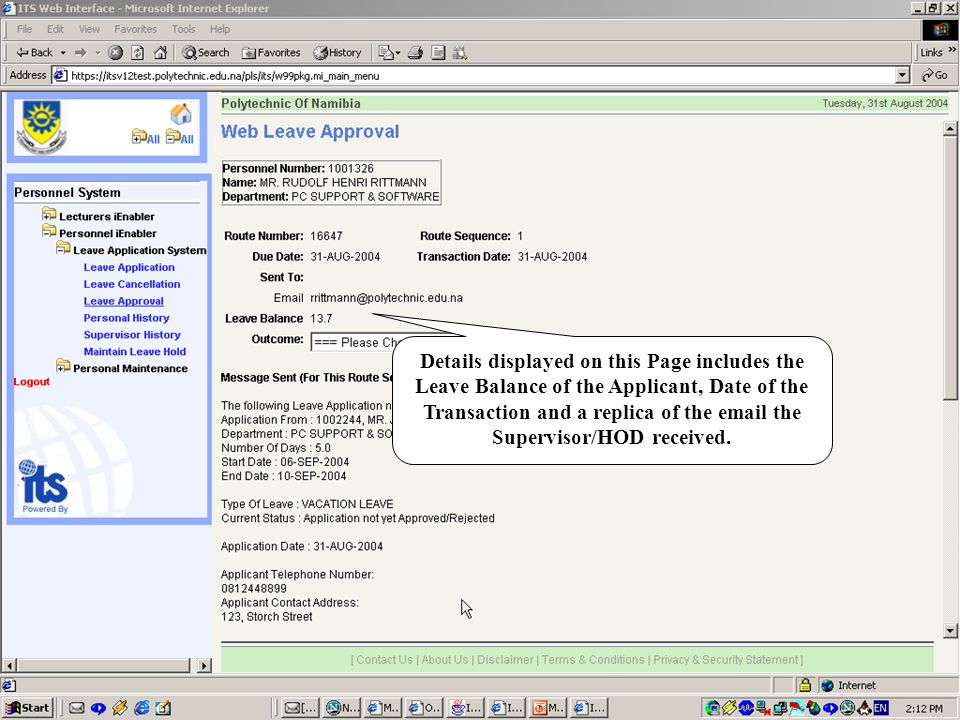Launch Outlook Express from Quick Launch
This screenshot has width=960, height=720.
(x=77, y=708)
